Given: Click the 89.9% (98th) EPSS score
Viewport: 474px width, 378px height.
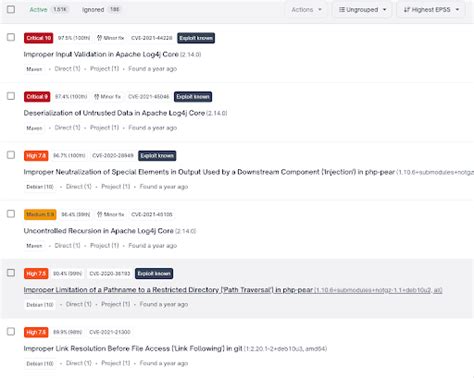Looking at the screenshot, I should pyautogui.click(x=68, y=332).
